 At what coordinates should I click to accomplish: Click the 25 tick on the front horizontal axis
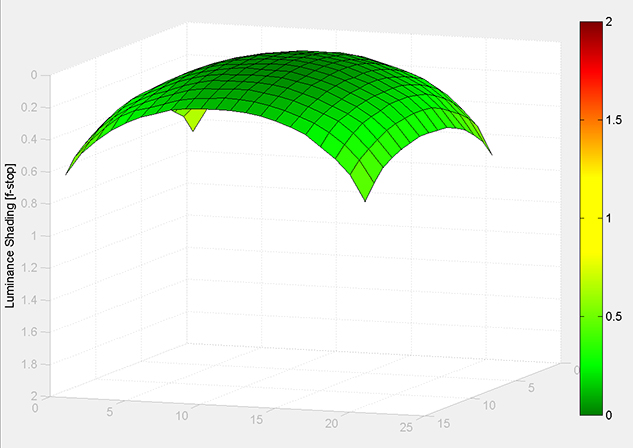tap(407, 427)
